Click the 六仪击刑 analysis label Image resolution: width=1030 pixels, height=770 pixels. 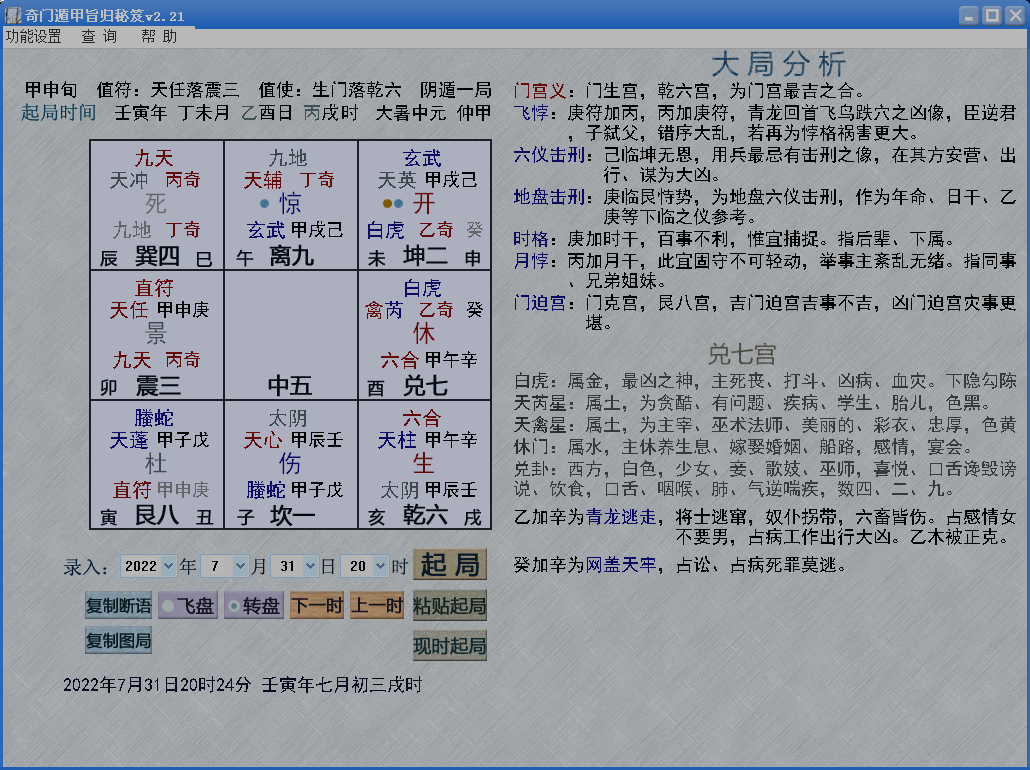tap(549, 156)
